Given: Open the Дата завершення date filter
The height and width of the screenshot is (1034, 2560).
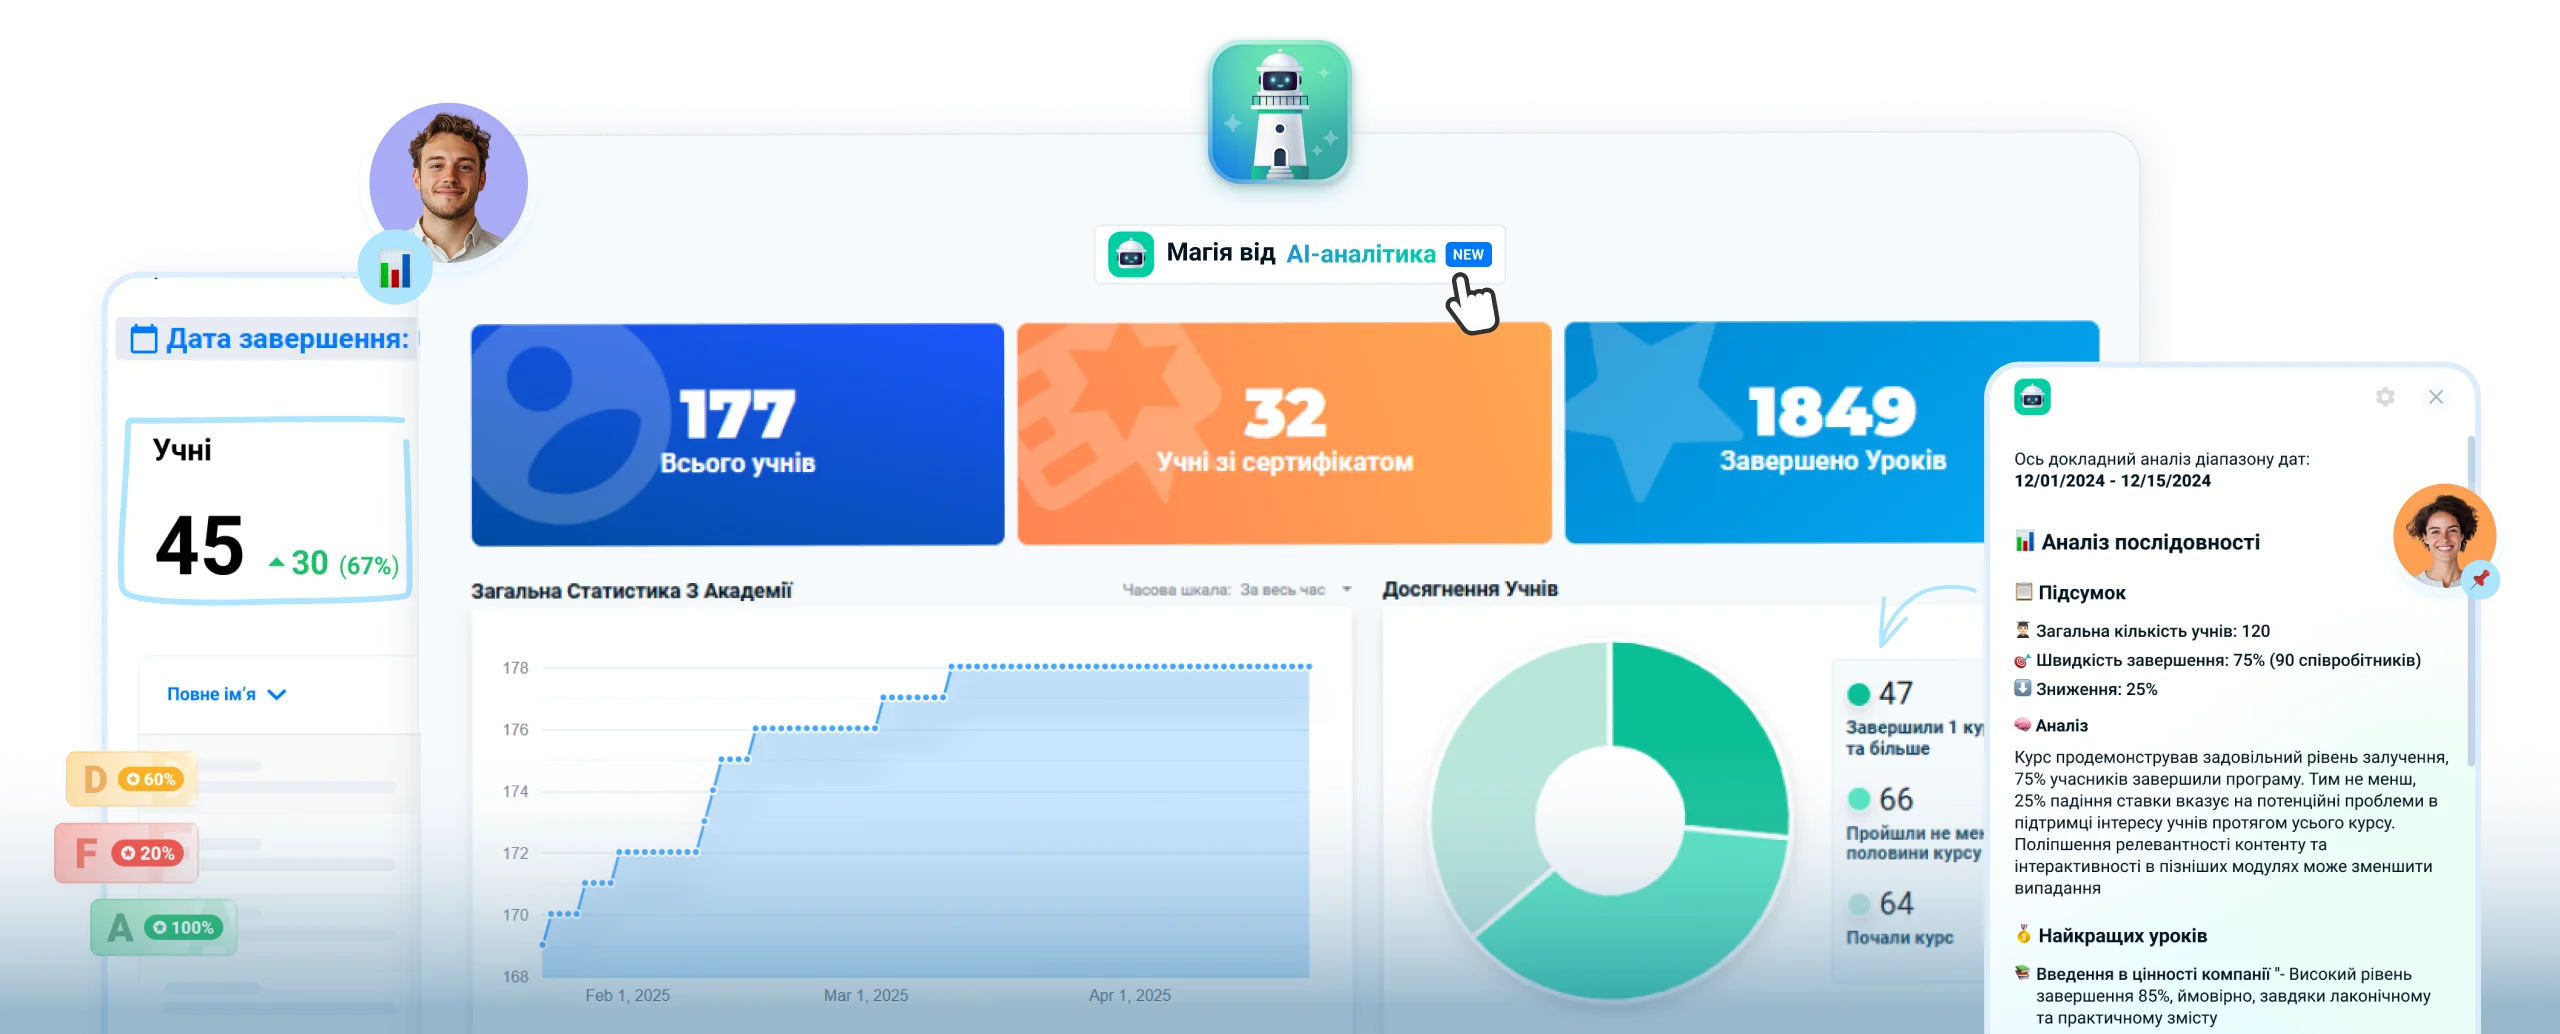Looking at the screenshot, I should 286,339.
